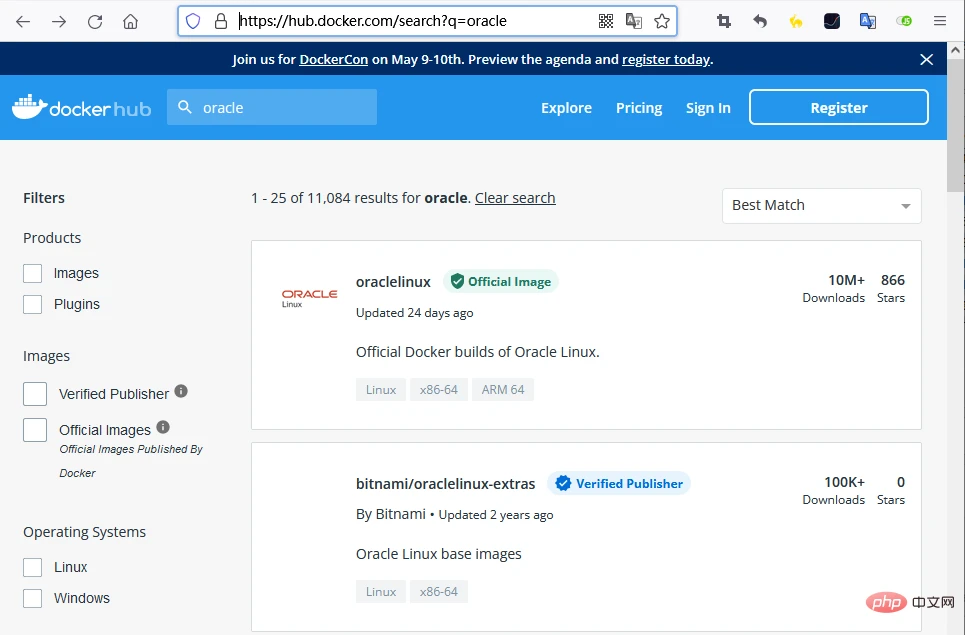This screenshot has height=635, width=965.
Task: Go forward with the browser arrow
Action: tap(59, 22)
